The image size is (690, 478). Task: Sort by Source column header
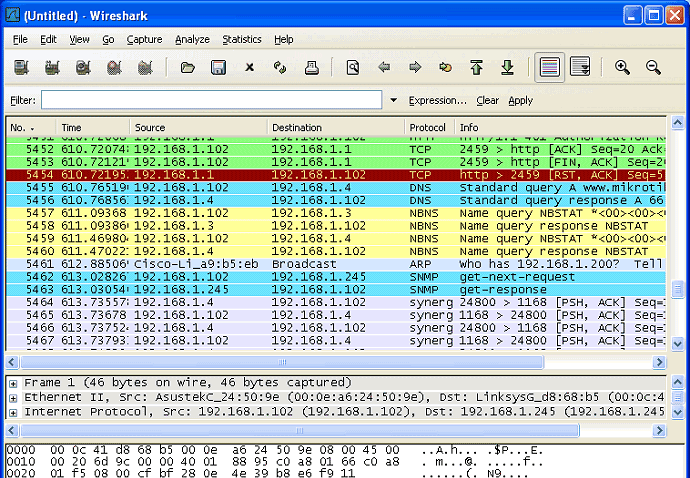pos(198,128)
